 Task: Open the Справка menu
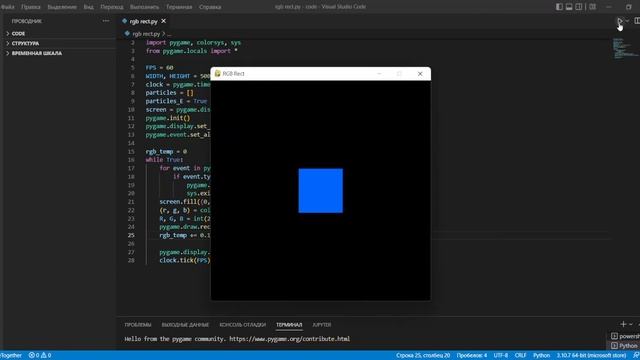point(210,7)
